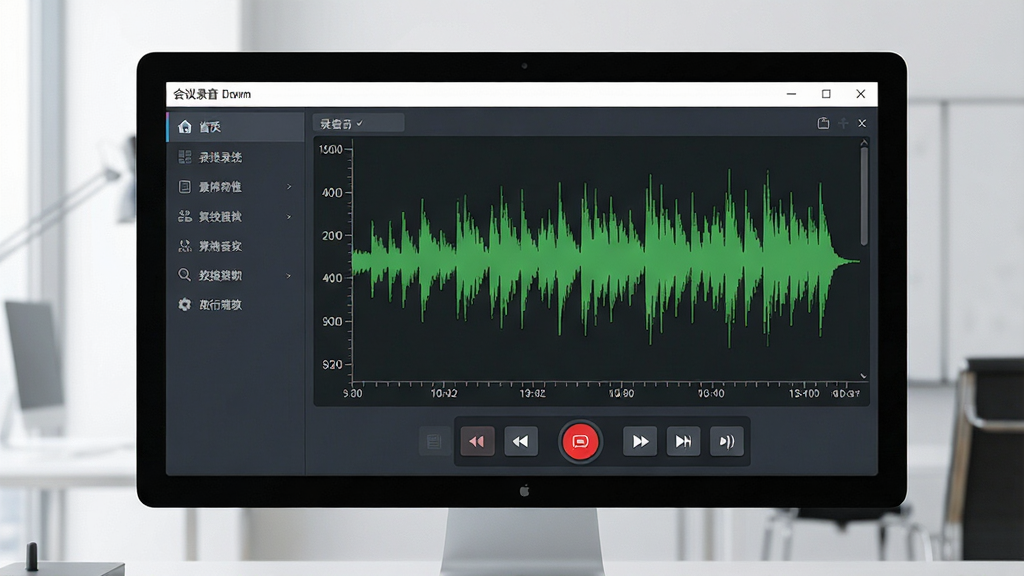The width and height of the screenshot is (1024, 576).
Task: Click the gray rewind button
Action: 521,441
